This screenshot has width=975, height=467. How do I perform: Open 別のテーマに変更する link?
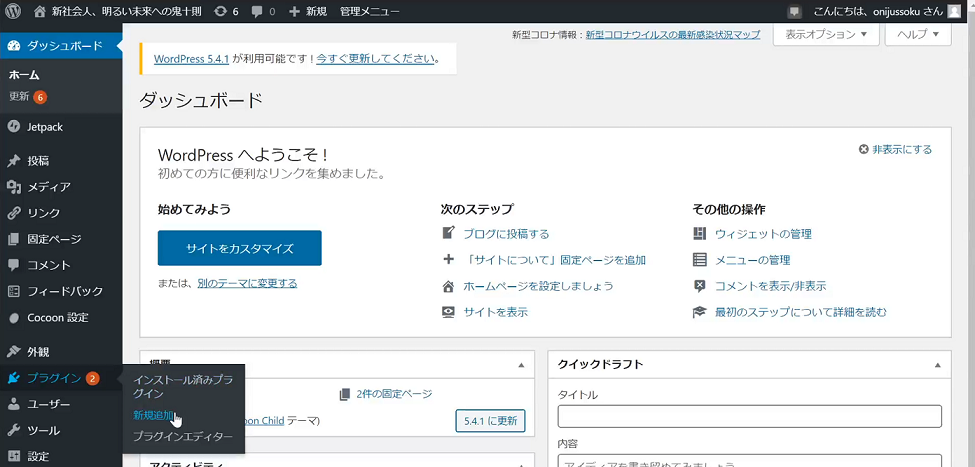tap(247, 284)
